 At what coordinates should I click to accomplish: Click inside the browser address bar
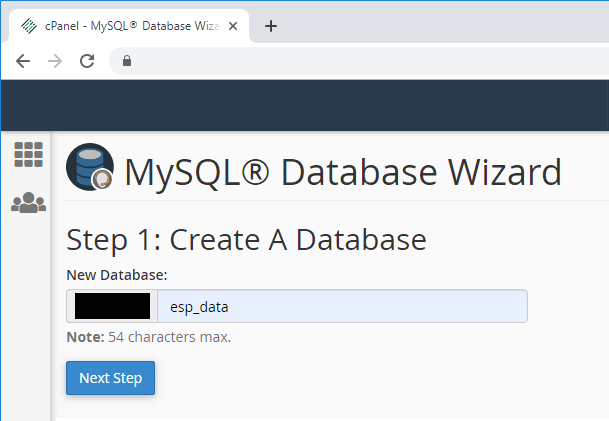[360, 61]
